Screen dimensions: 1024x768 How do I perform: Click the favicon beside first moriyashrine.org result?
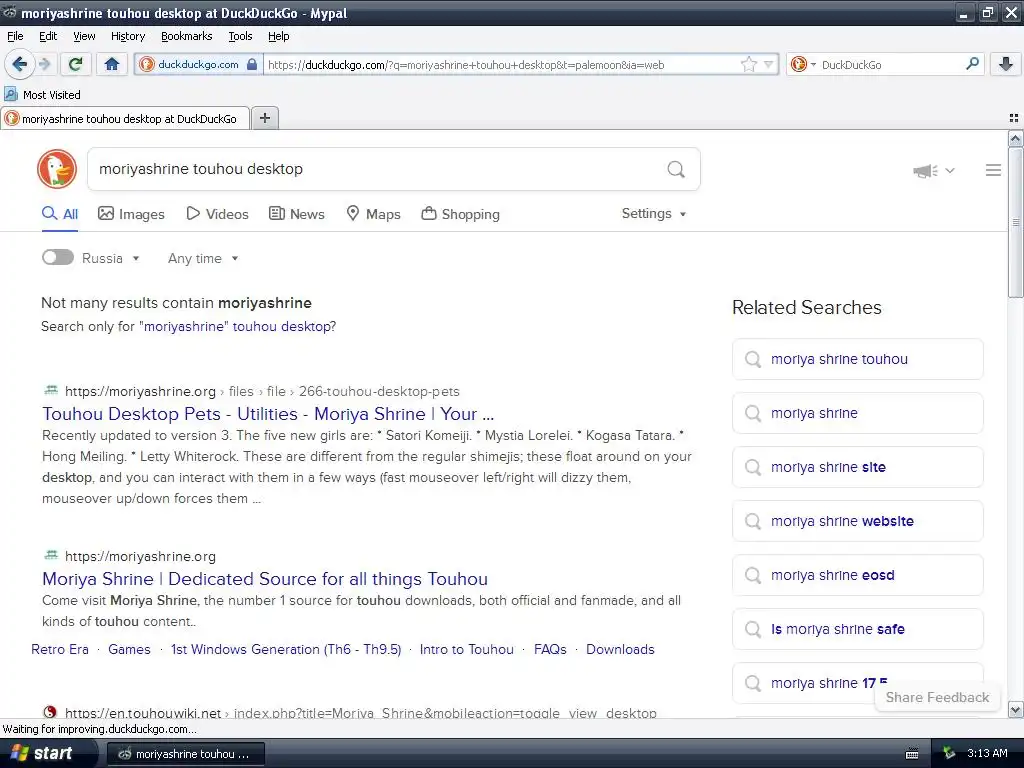[51, 391]
